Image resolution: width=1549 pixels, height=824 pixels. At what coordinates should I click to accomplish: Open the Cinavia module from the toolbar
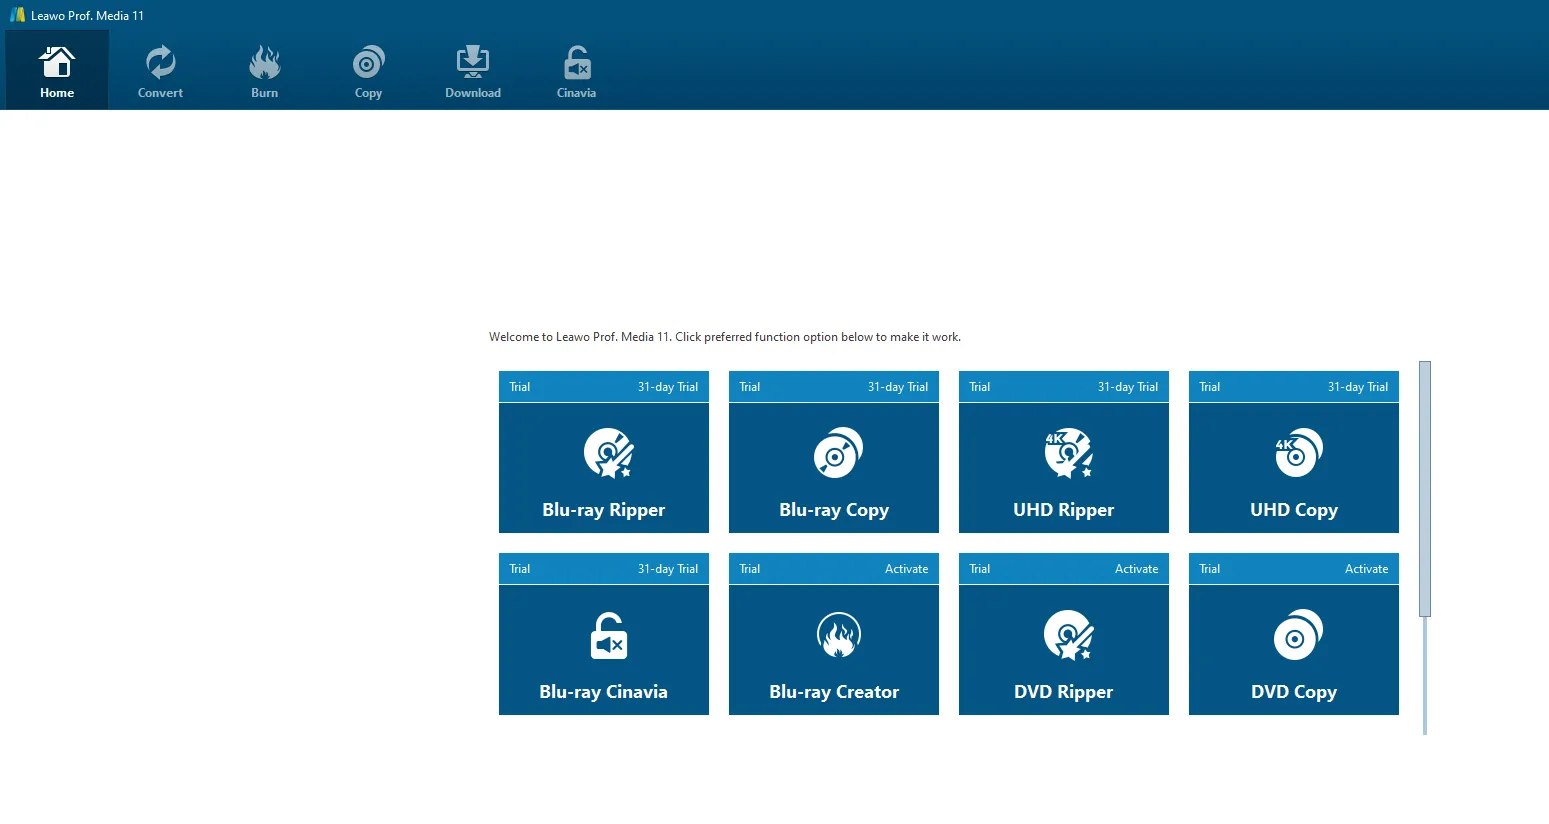click(x=576, y=70)
